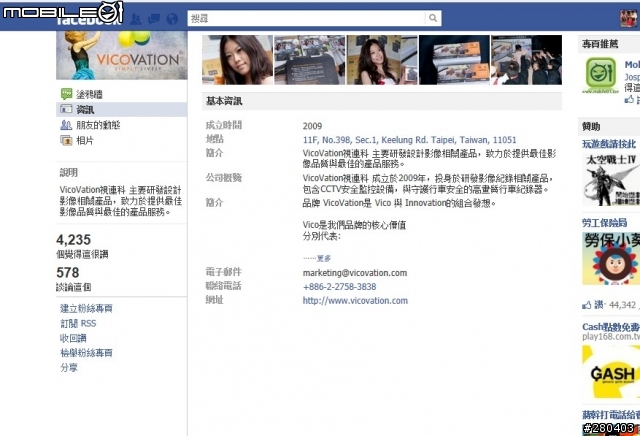Open http://www.vicovation.com website link
Image resolution: width=640 pixels, height=436 pixels.
pyautogui.click(x=355, y=301)
